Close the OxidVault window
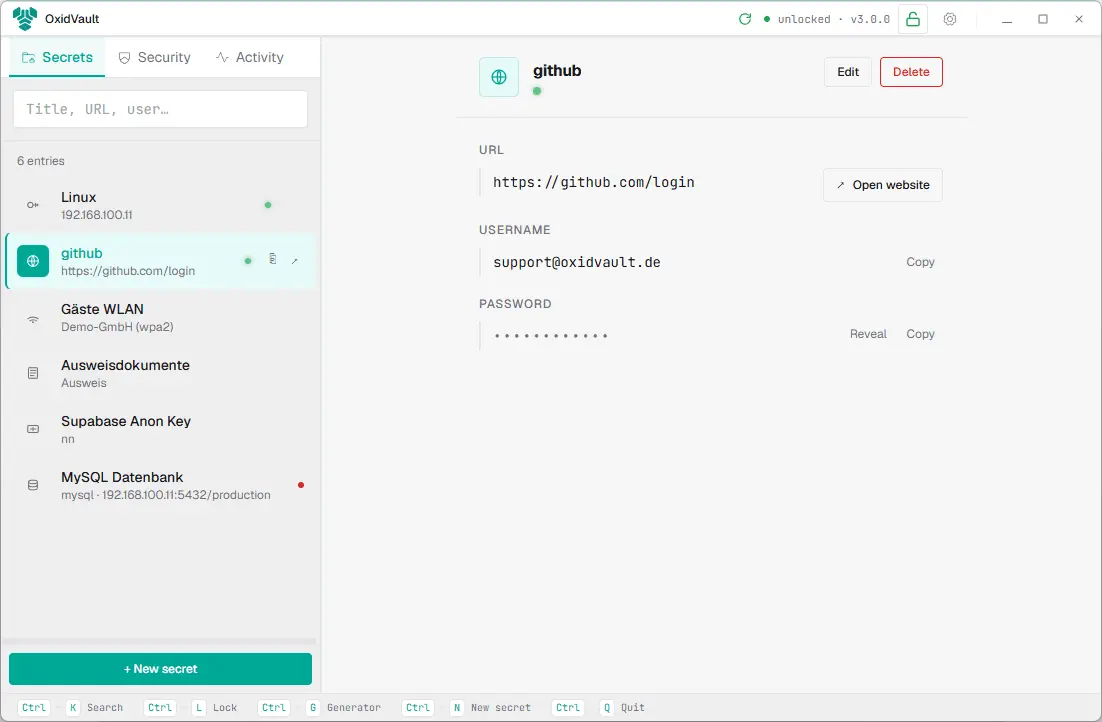Screen dimensions: 1102x722 tap(1079, 19)
